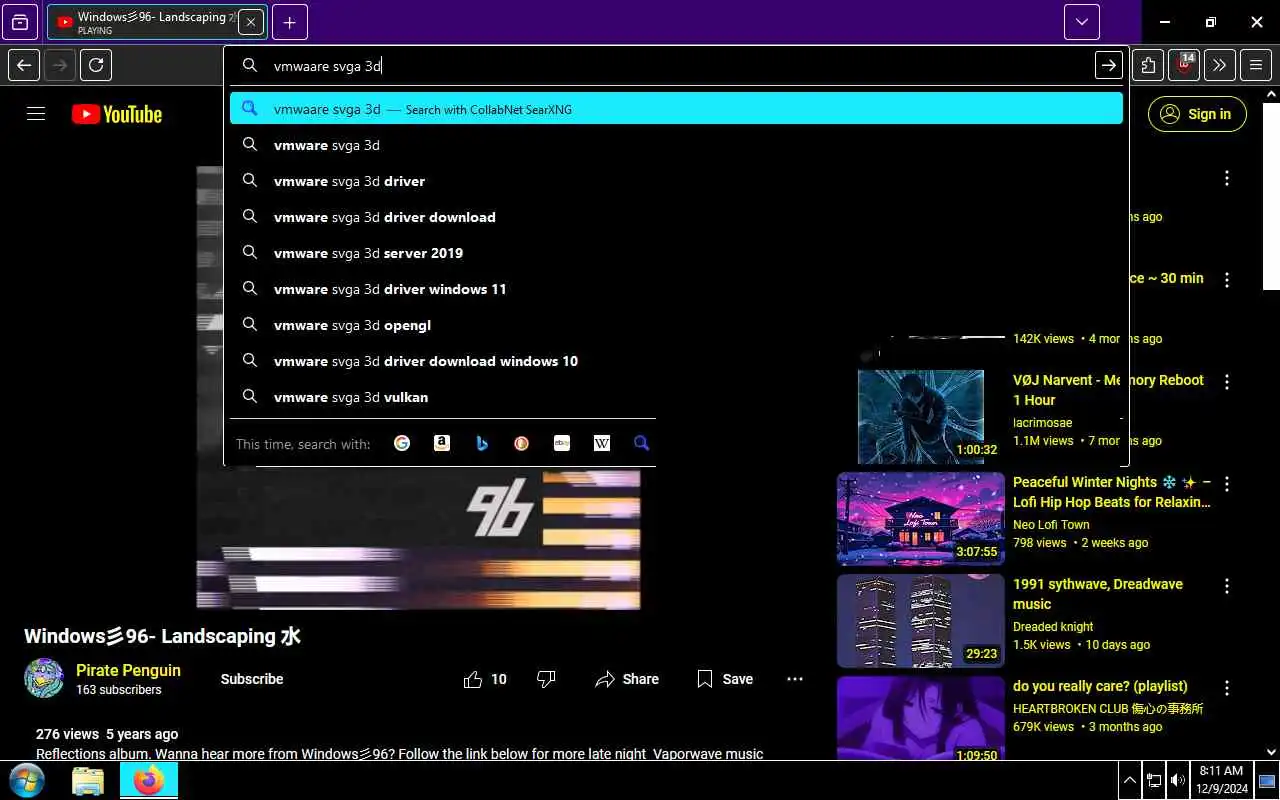Open Pirate Penguin channel avatar
This screenshot has height=800, width=1280.
point(44,678)
